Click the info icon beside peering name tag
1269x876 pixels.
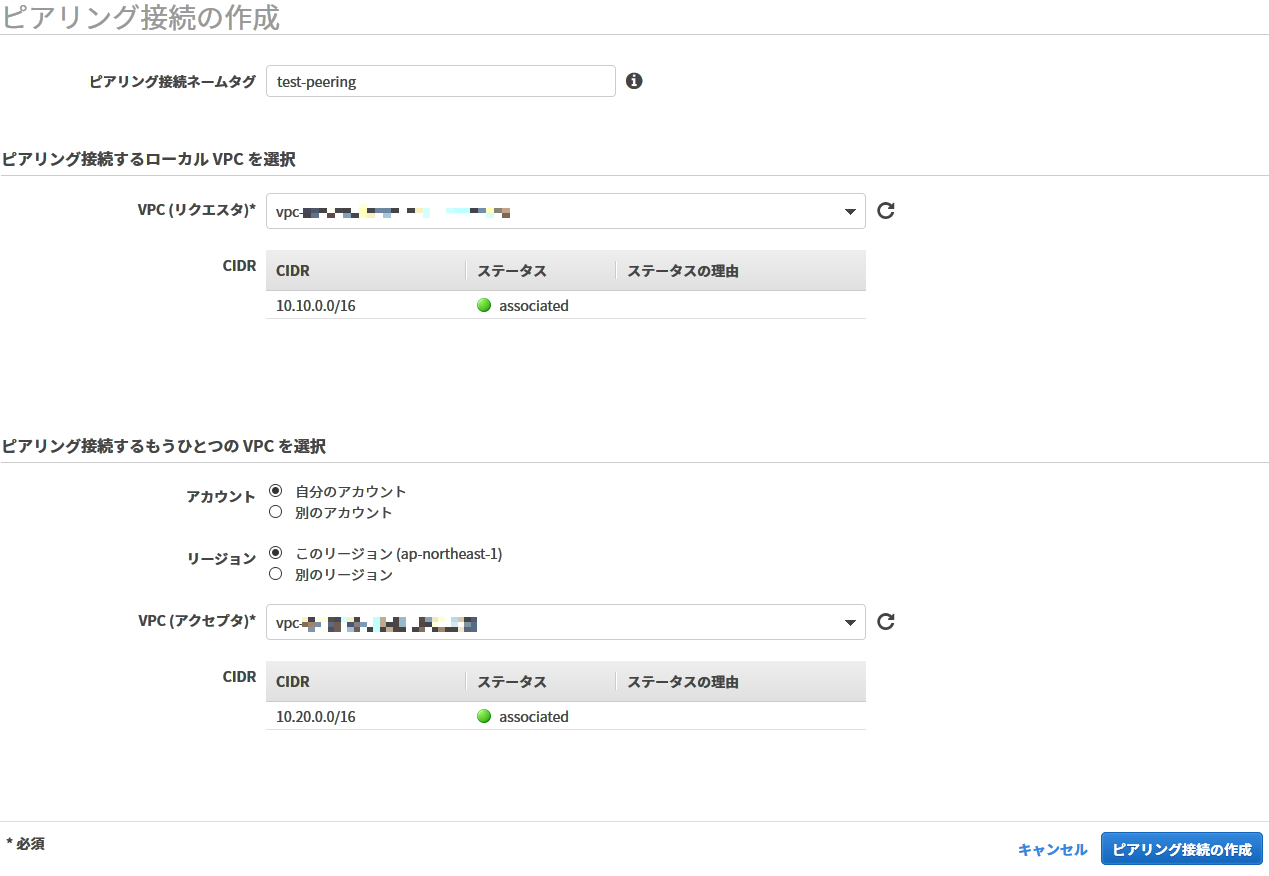(x=634, y=80)
